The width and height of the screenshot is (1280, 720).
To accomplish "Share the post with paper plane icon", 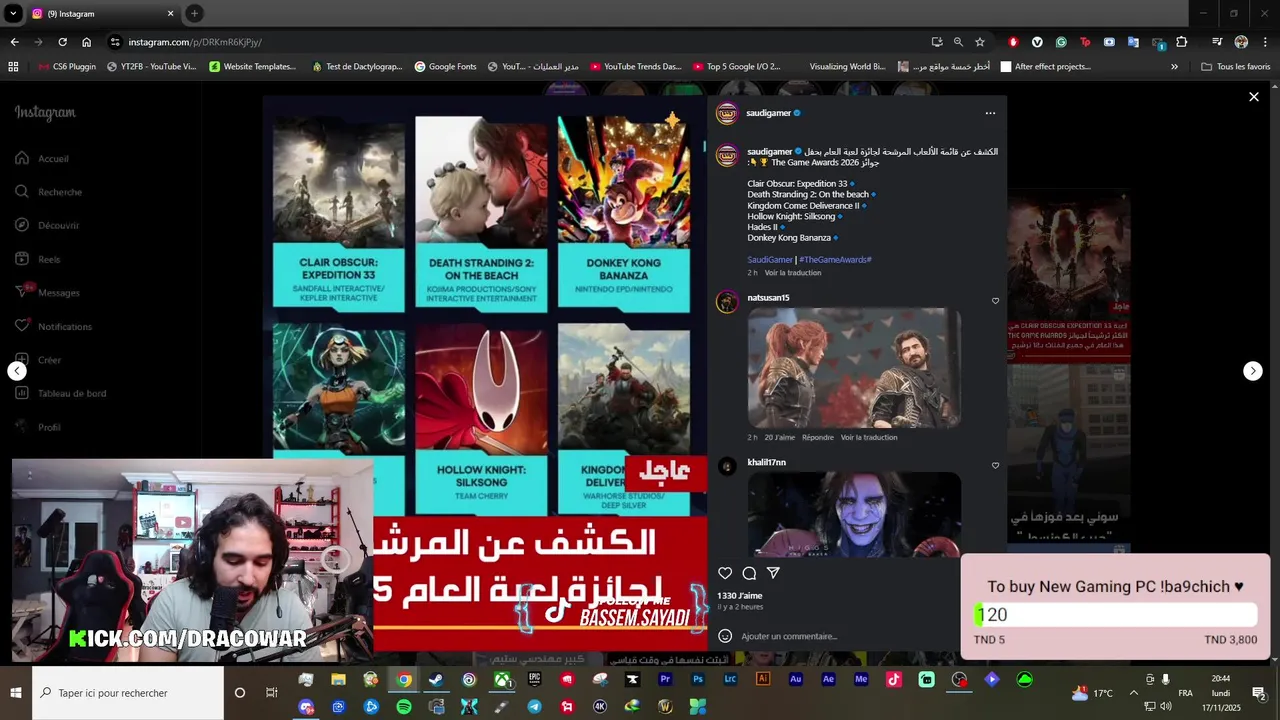I will [x=773, y=573].
